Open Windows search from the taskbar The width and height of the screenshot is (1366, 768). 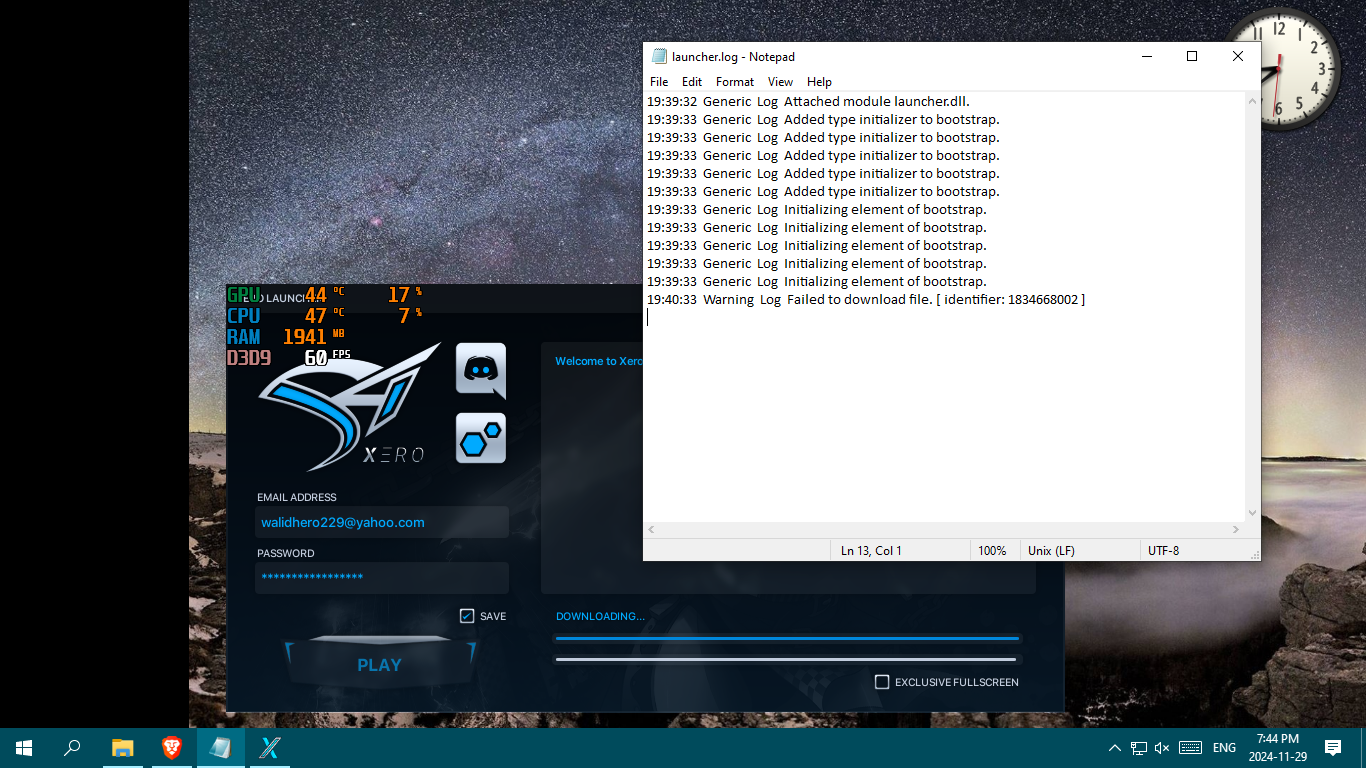pos(72,747)
